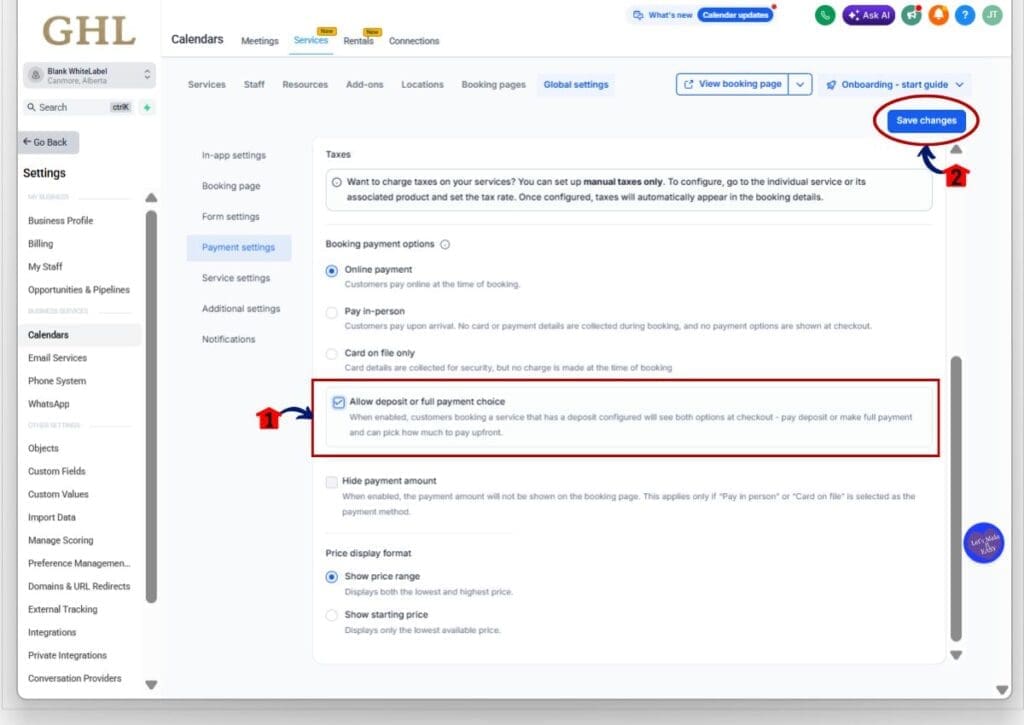Click the Save changes button
The width and height of the screenshot is (1024, 725).
tap(926, 121)
